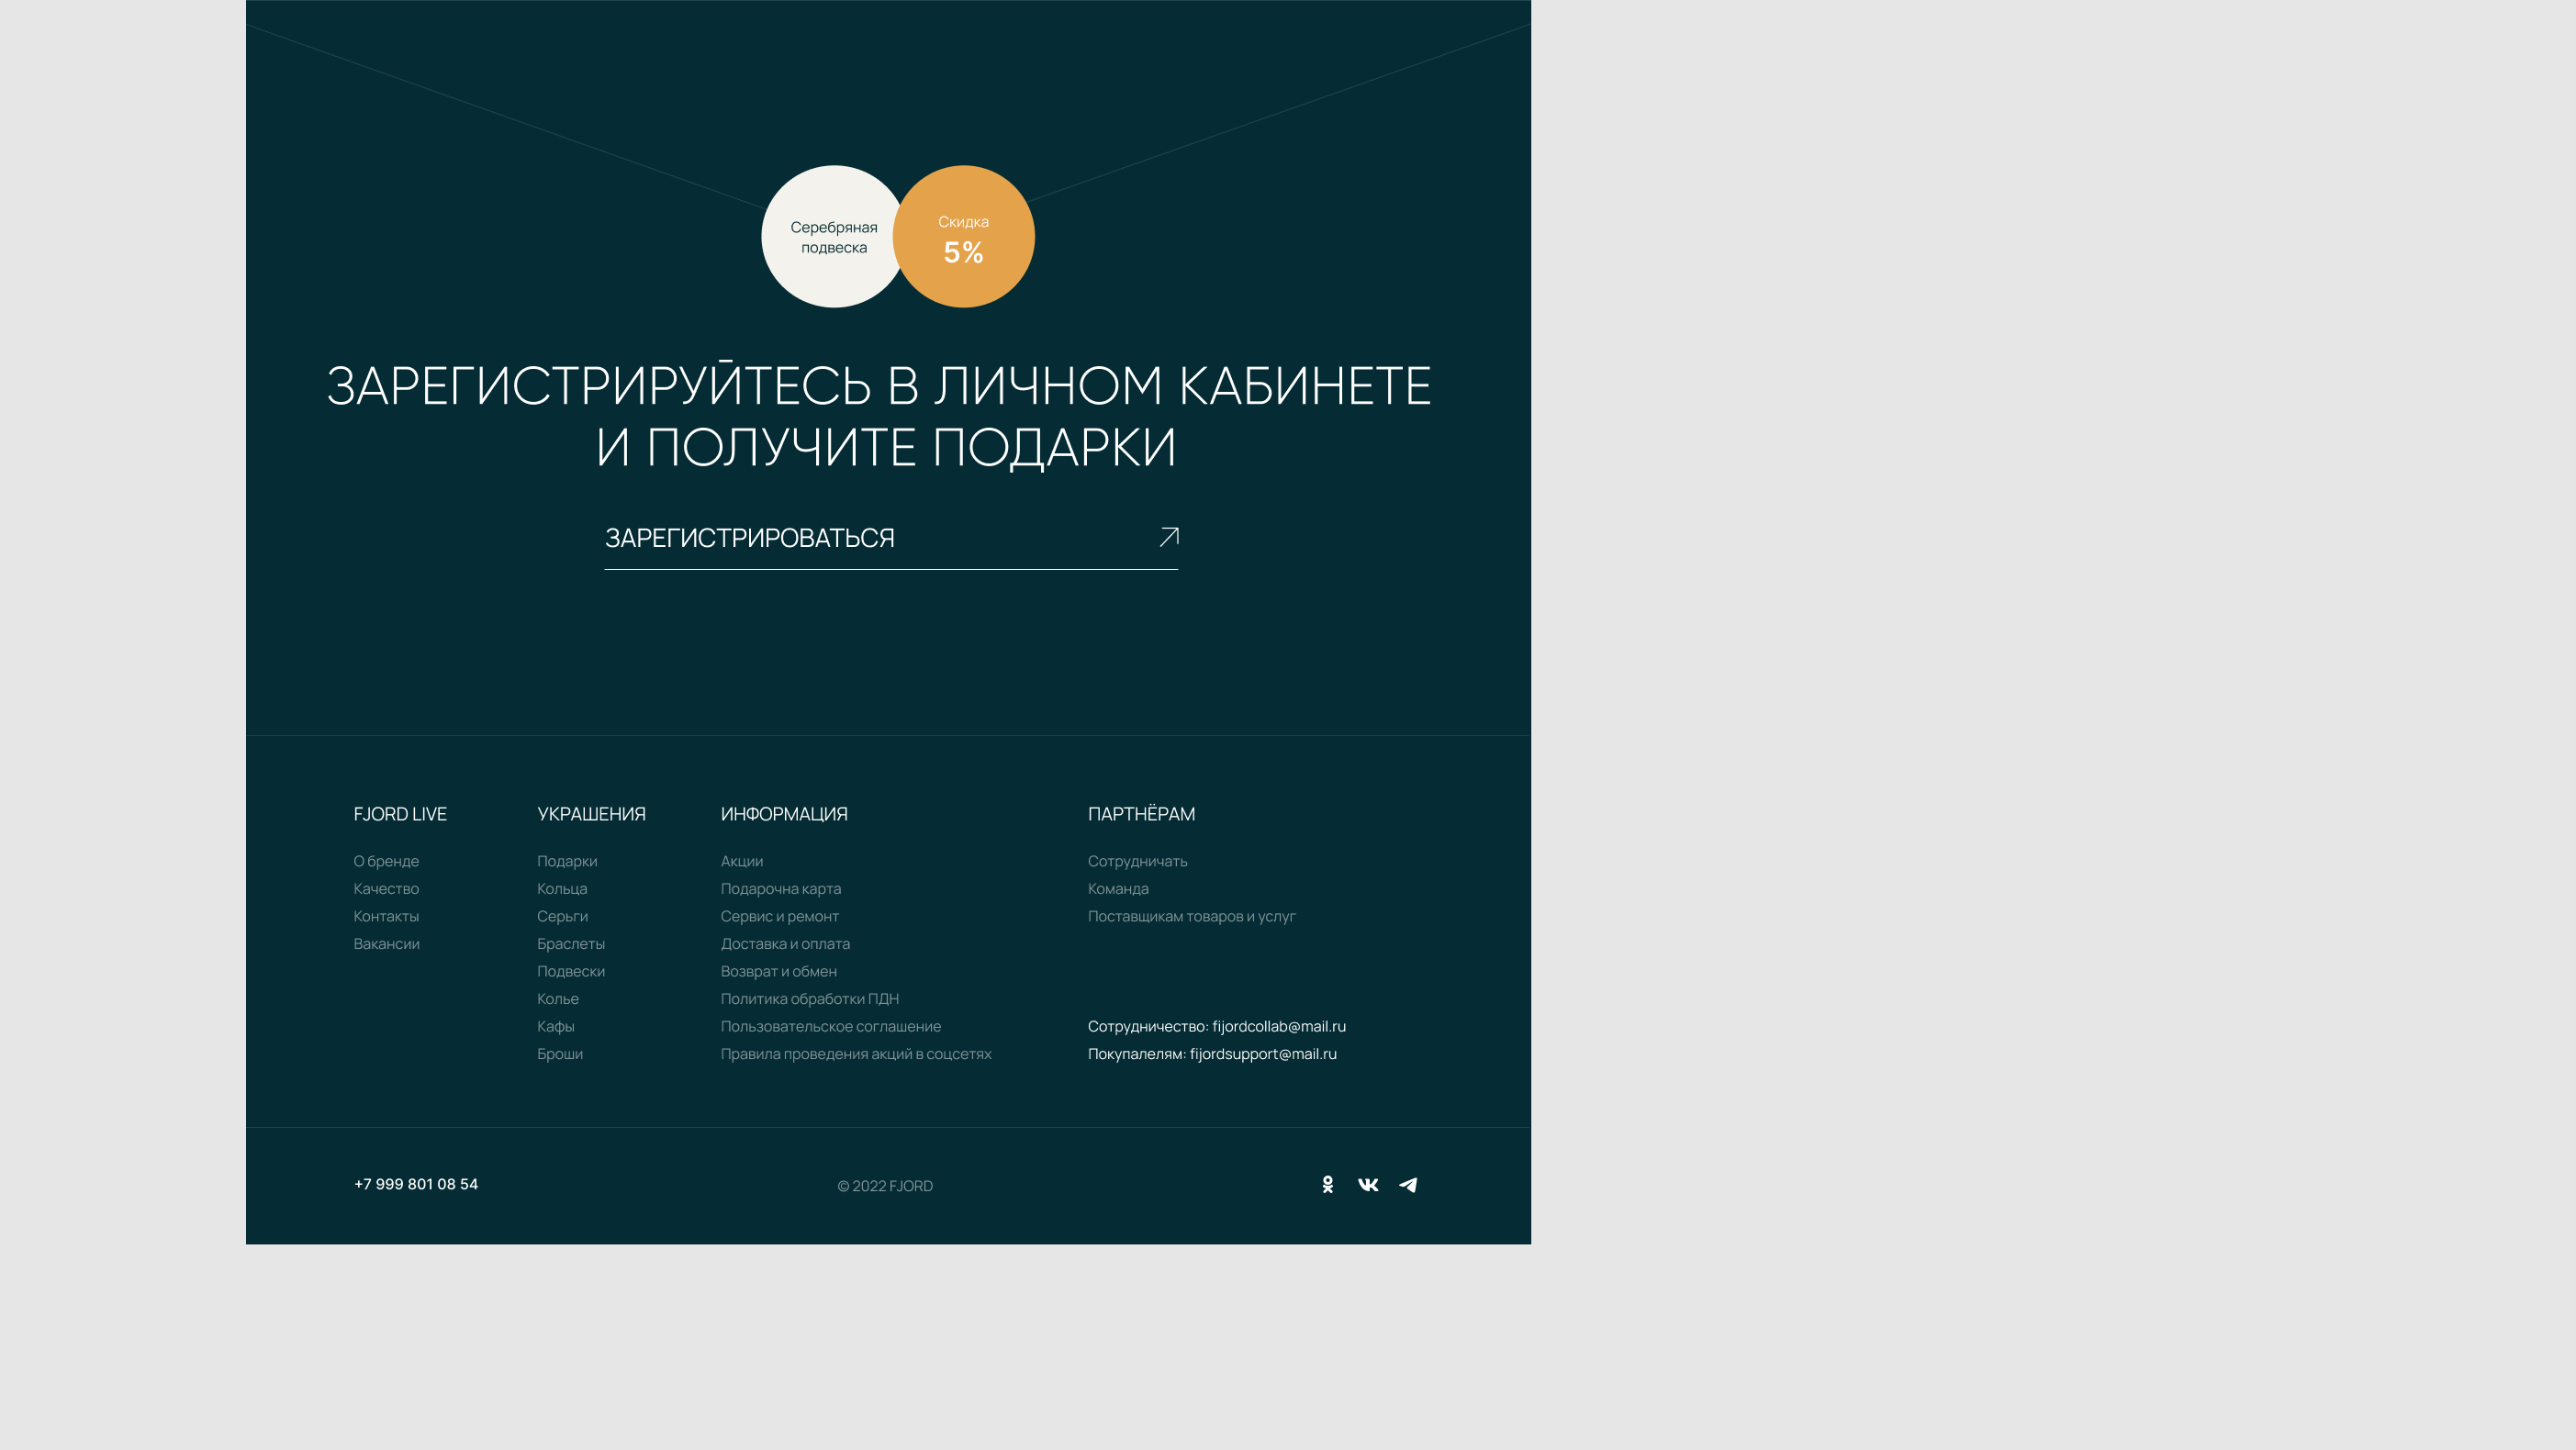Viewport: 2576px width, 1450px height.
Task: Open the Вакансии link
Action: [x=386, y=944]
